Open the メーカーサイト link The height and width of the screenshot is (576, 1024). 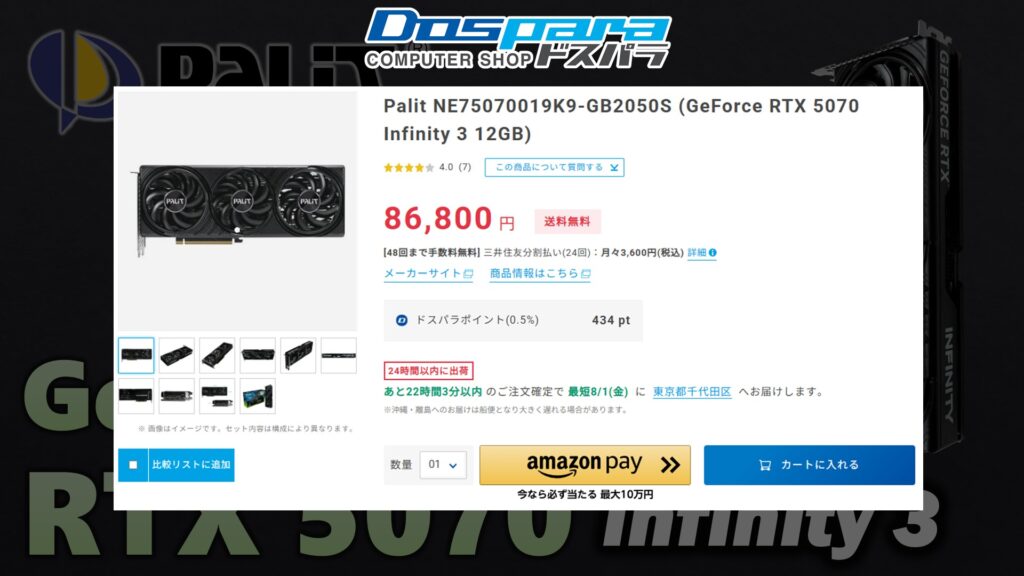pos(428,274)
